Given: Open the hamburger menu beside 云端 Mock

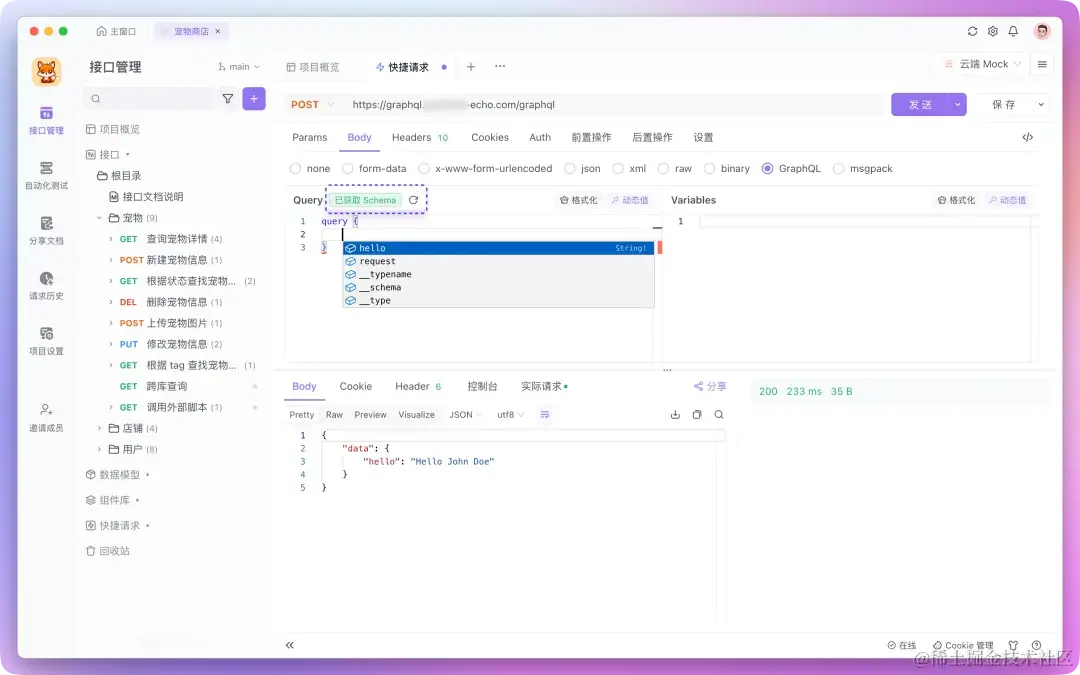Looking at the screenshot, I should 1042,64.
